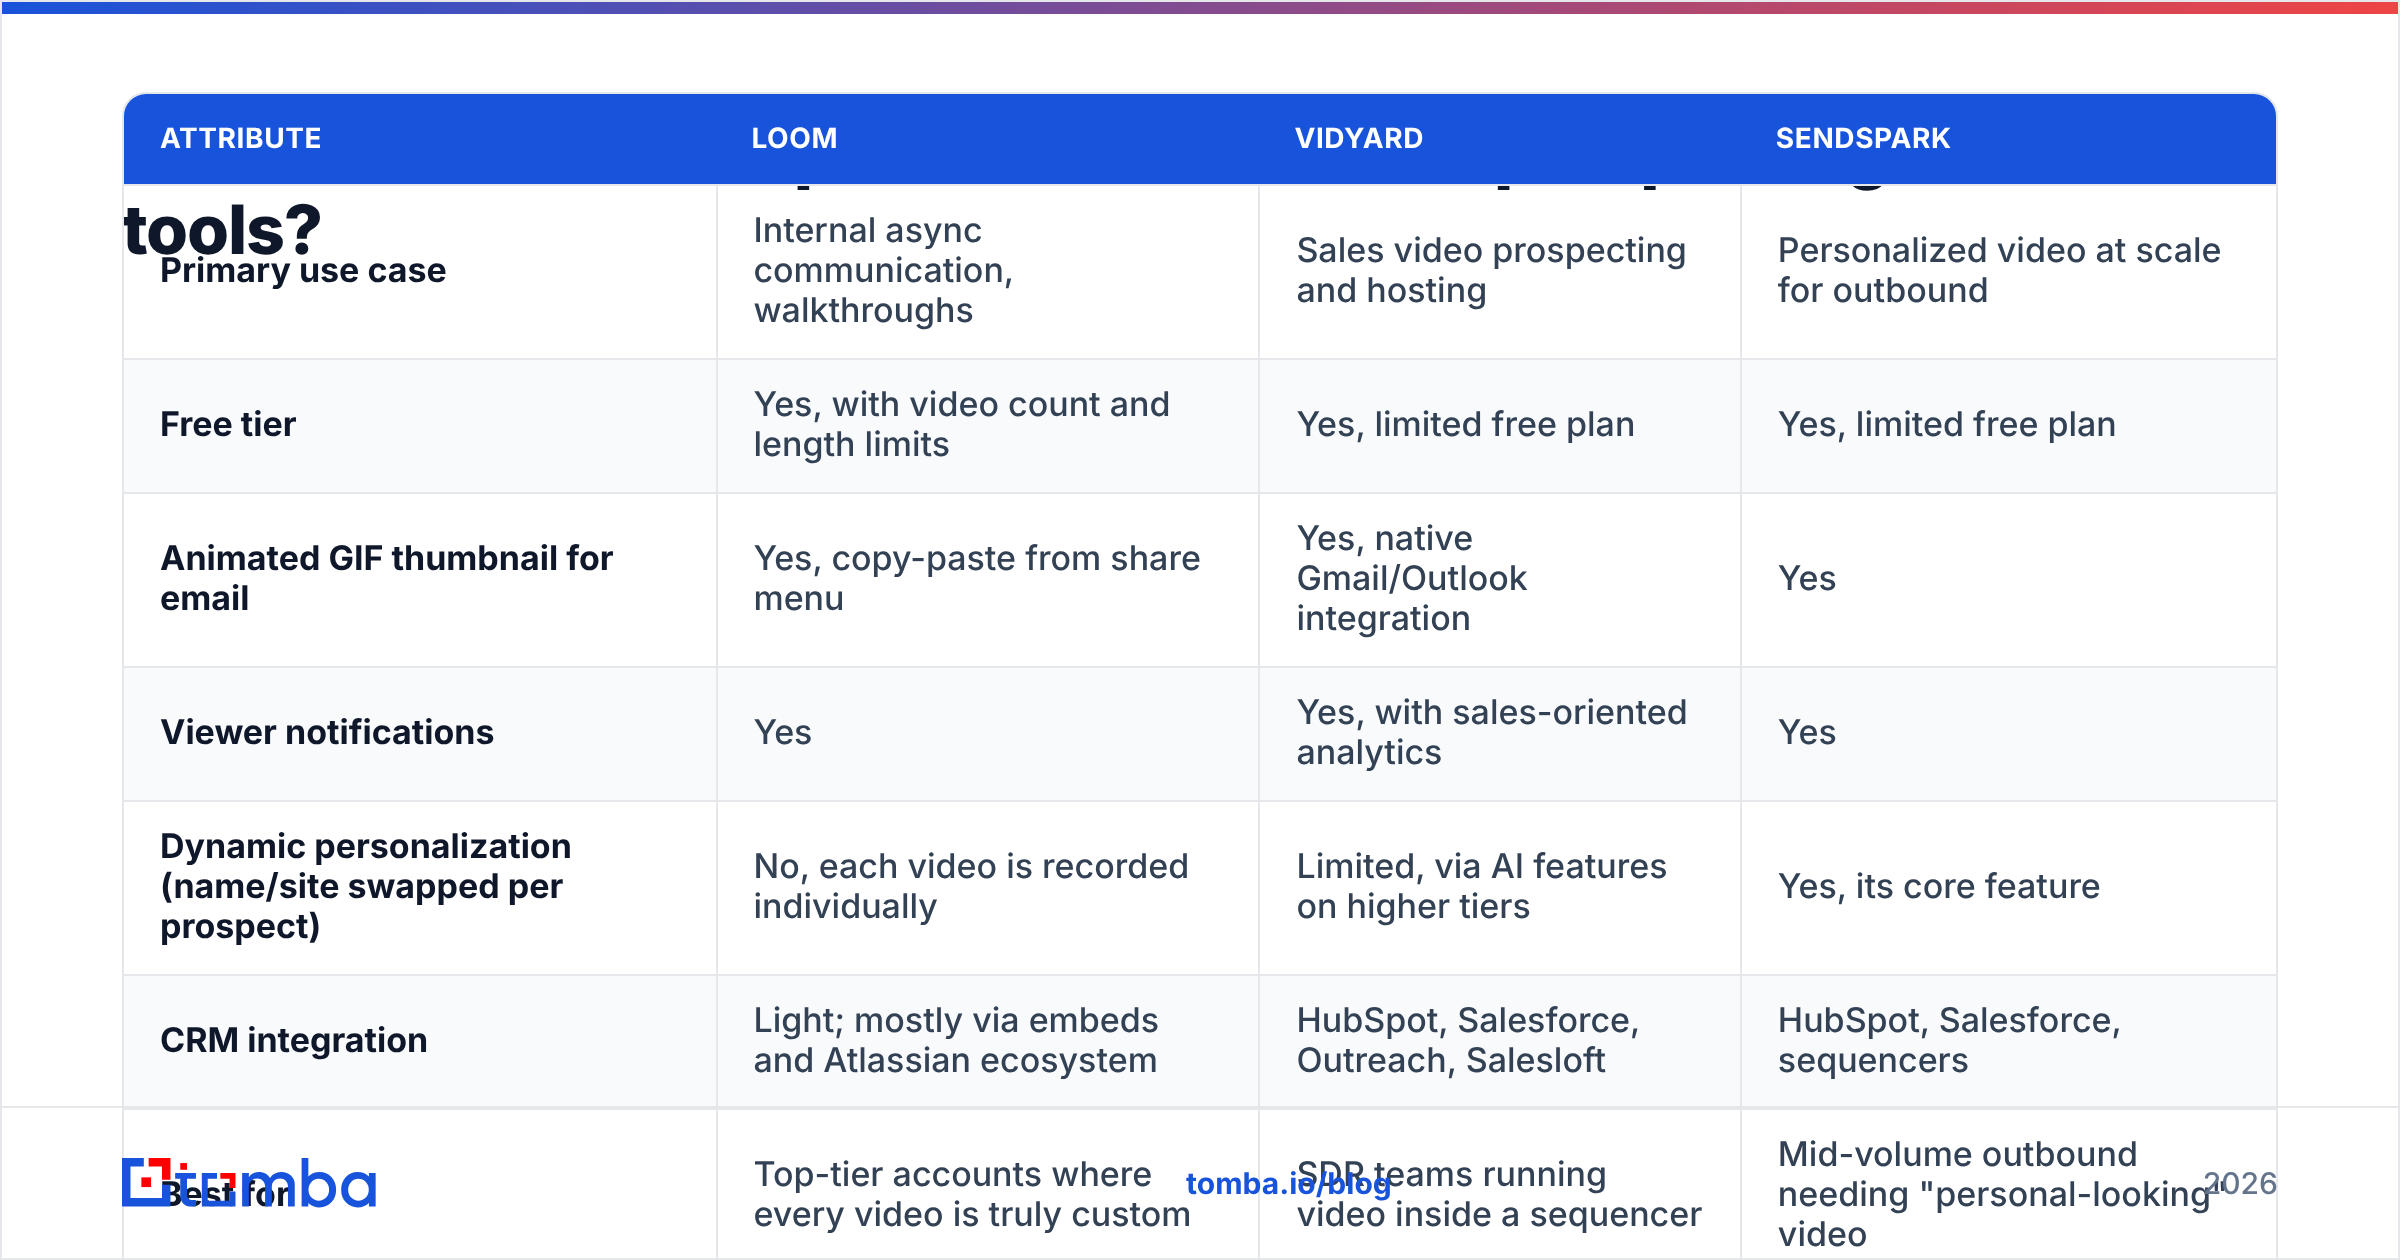2400x1260 pixels.
Task: Select the LOOM column header
Action: coord(795,138)
